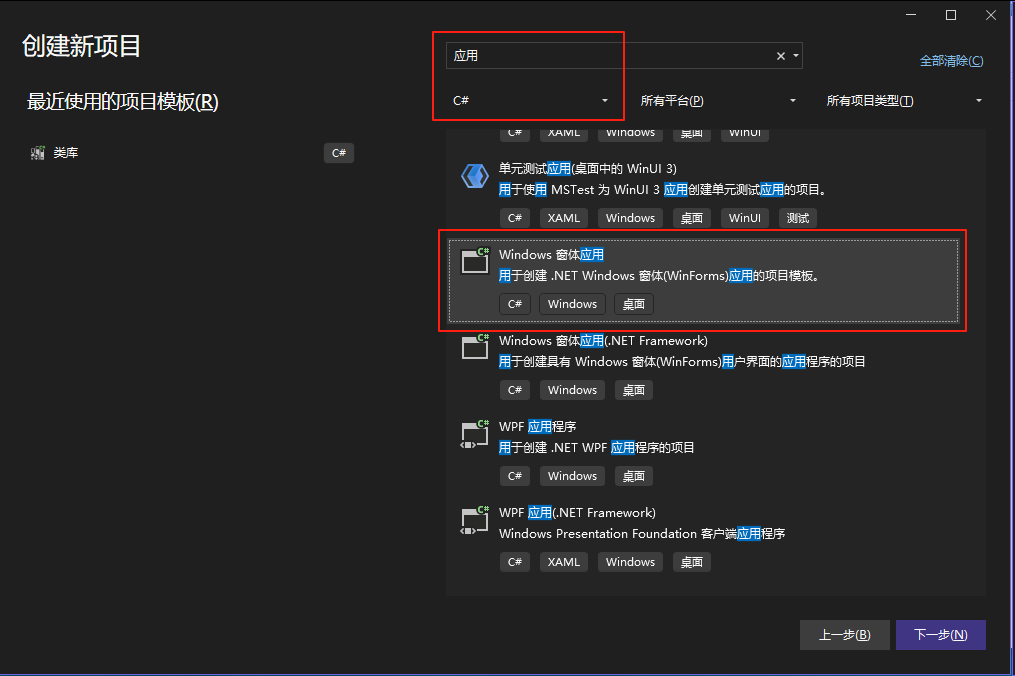The image size is (1015, 676).
Task: Click the C# tag under Windows 窗体应用(.NET Framework)
Action: [x=515, y=390]
